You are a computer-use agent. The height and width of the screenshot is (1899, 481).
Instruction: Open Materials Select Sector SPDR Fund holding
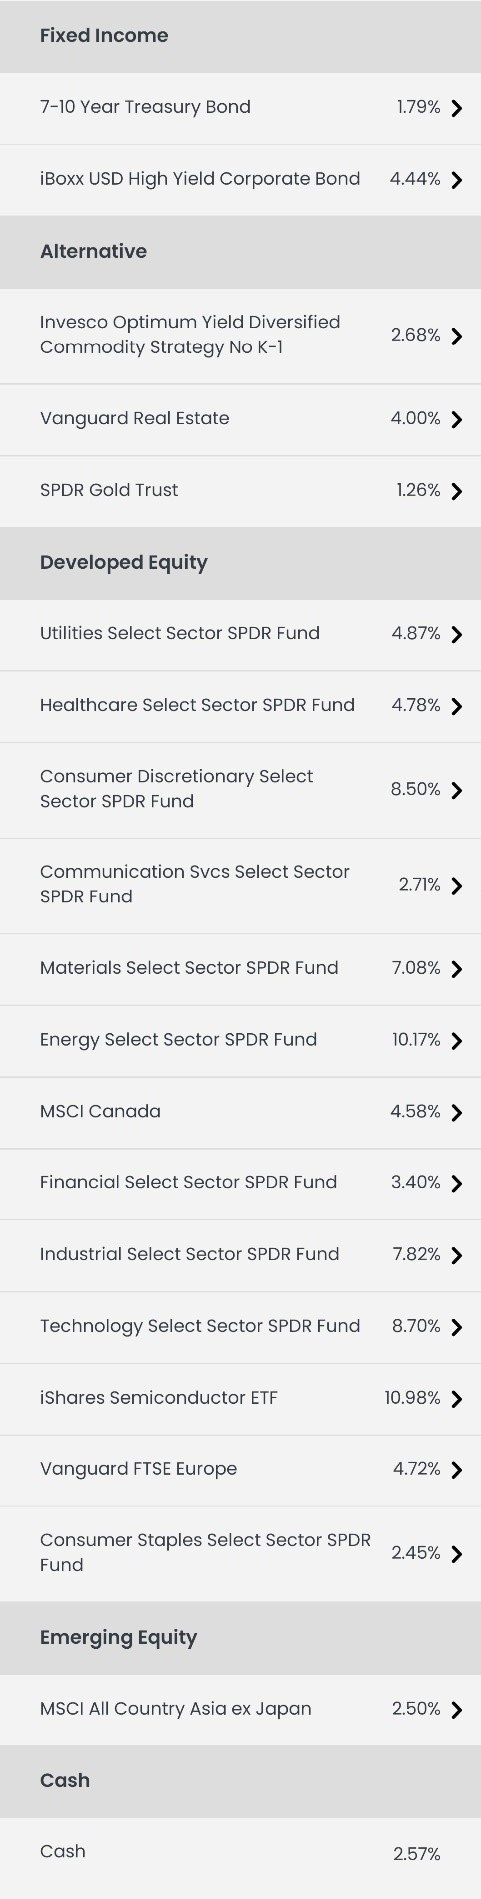coord(240,969)
